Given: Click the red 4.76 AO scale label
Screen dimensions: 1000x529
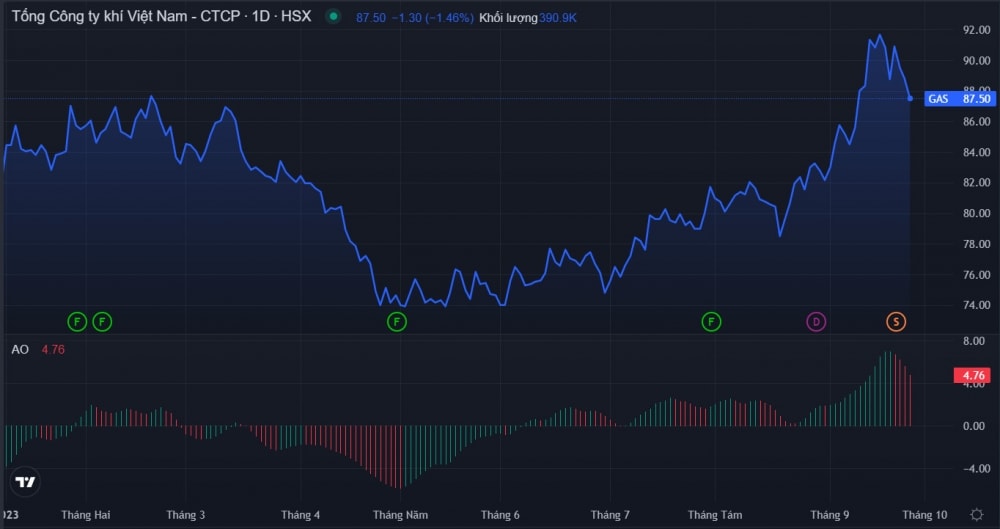Looking at the screenshot, I should [x=973, y=375].
